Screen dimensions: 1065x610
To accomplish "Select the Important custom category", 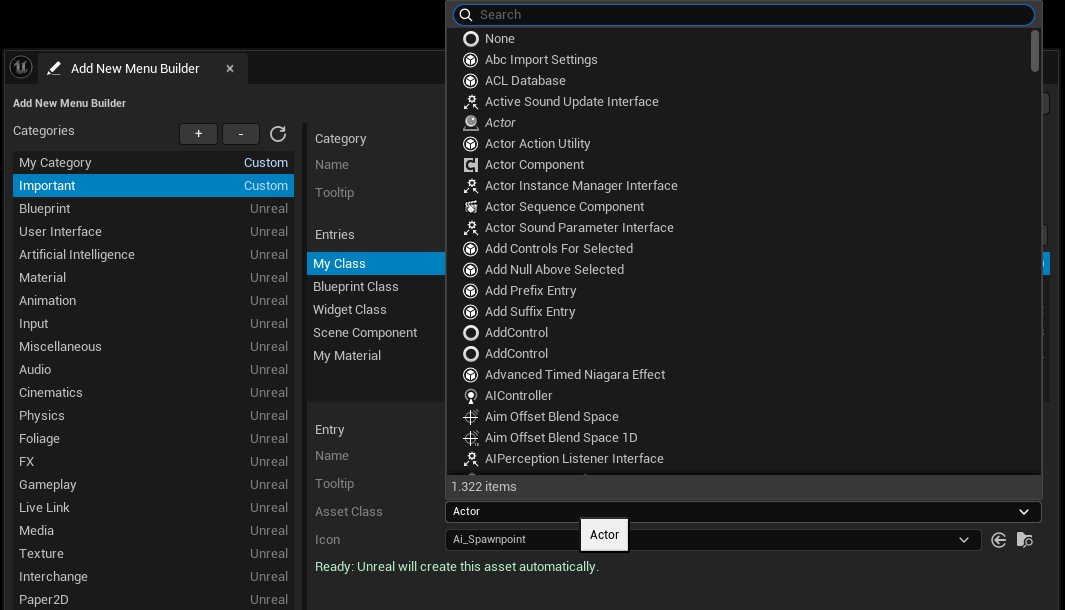I will tap(154, 186).
